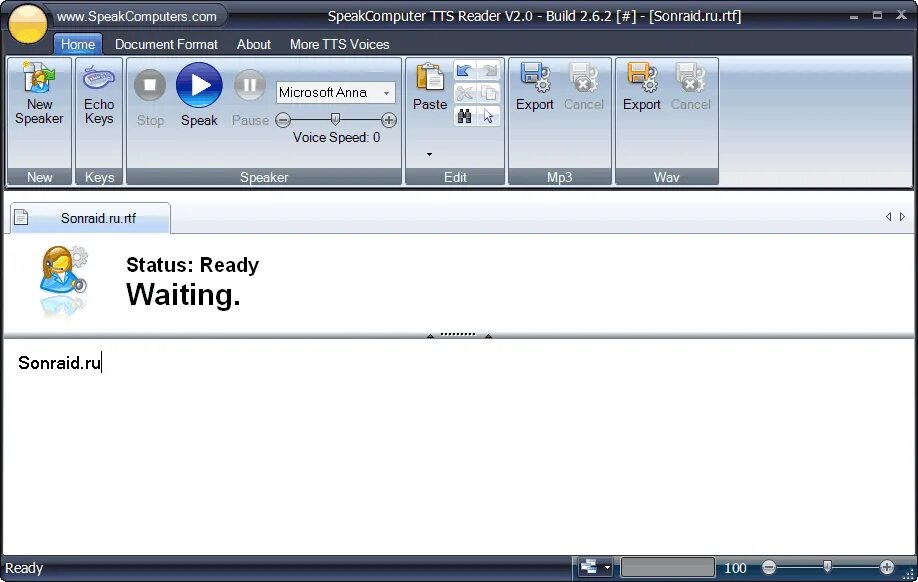
Task: Click the Cut scissors icon
Action: click(x=464, y=93)
